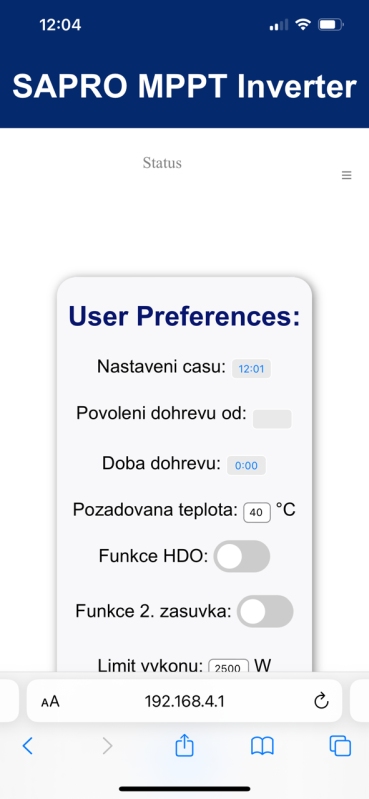Click the User Preferences heading
Image resolution: width=369 pixels, height=799 pixels.
(x=184, y=316)
